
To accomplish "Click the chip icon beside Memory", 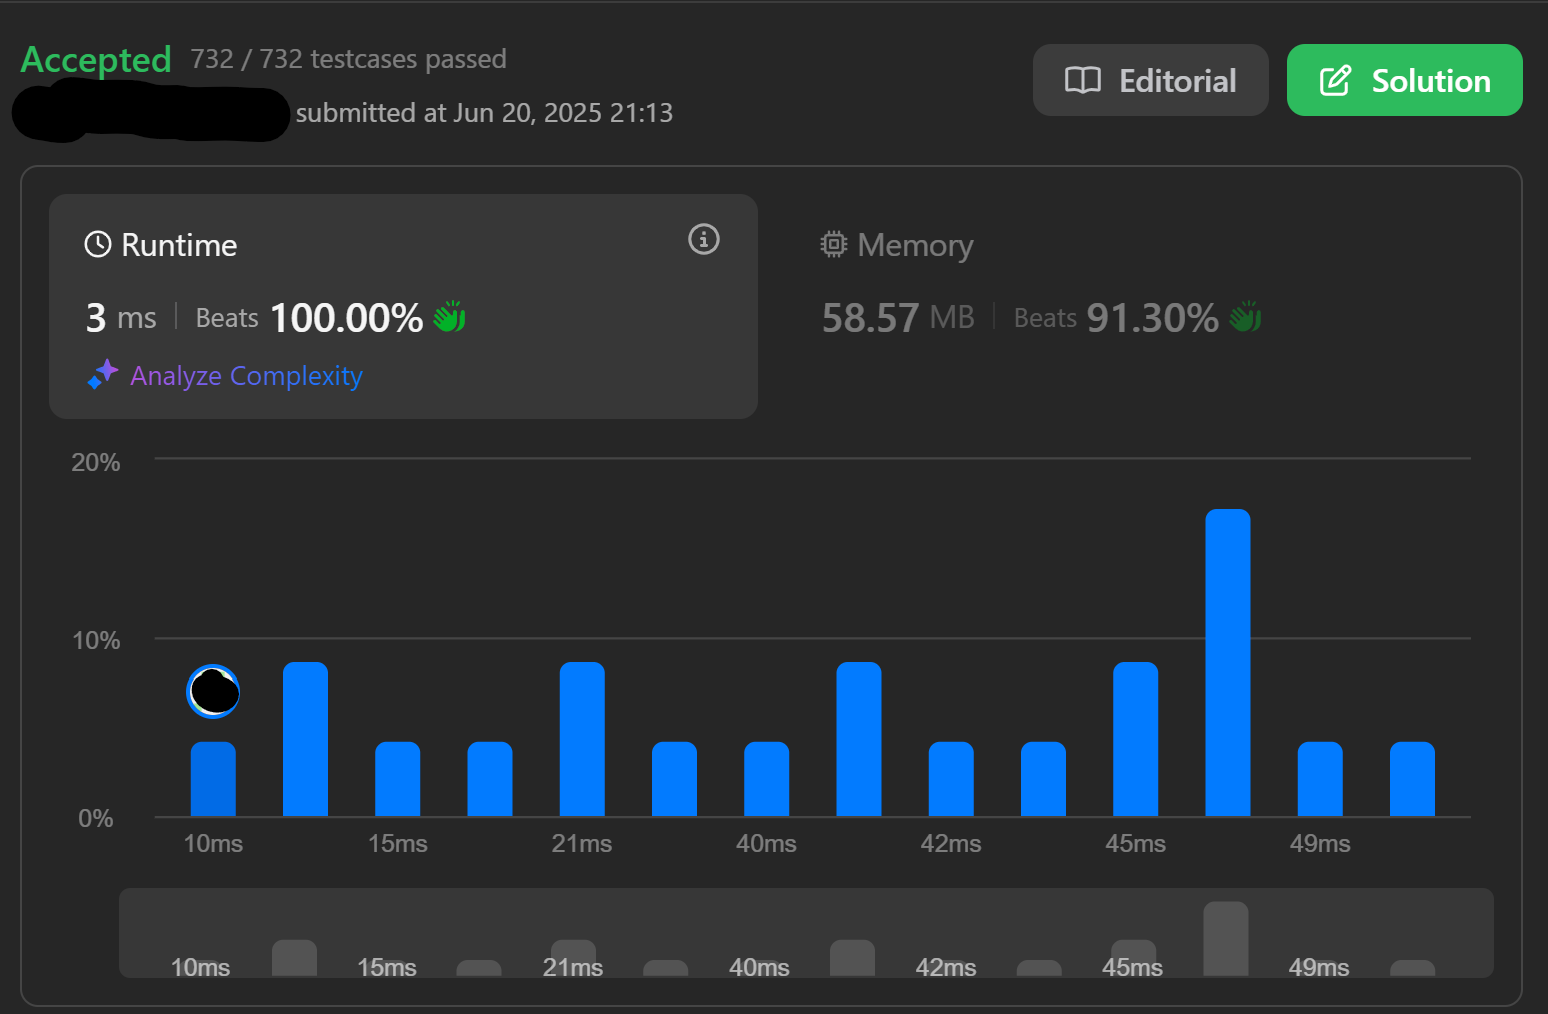I will pos(833,245).
